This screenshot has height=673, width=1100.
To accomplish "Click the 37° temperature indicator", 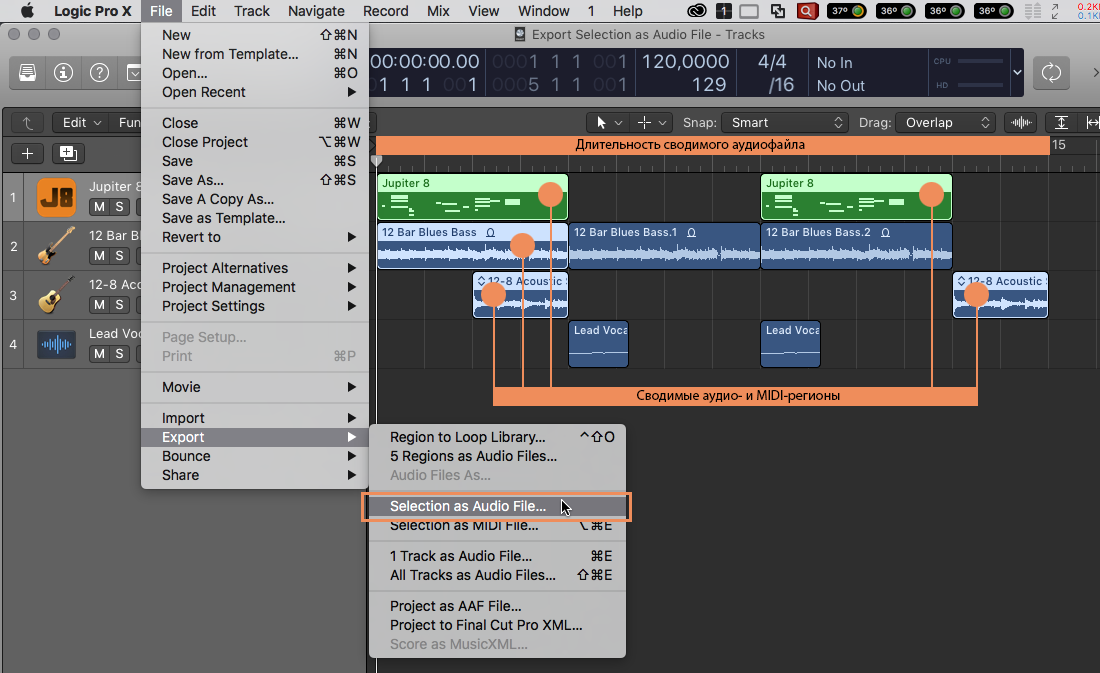I will click(847, 11).
